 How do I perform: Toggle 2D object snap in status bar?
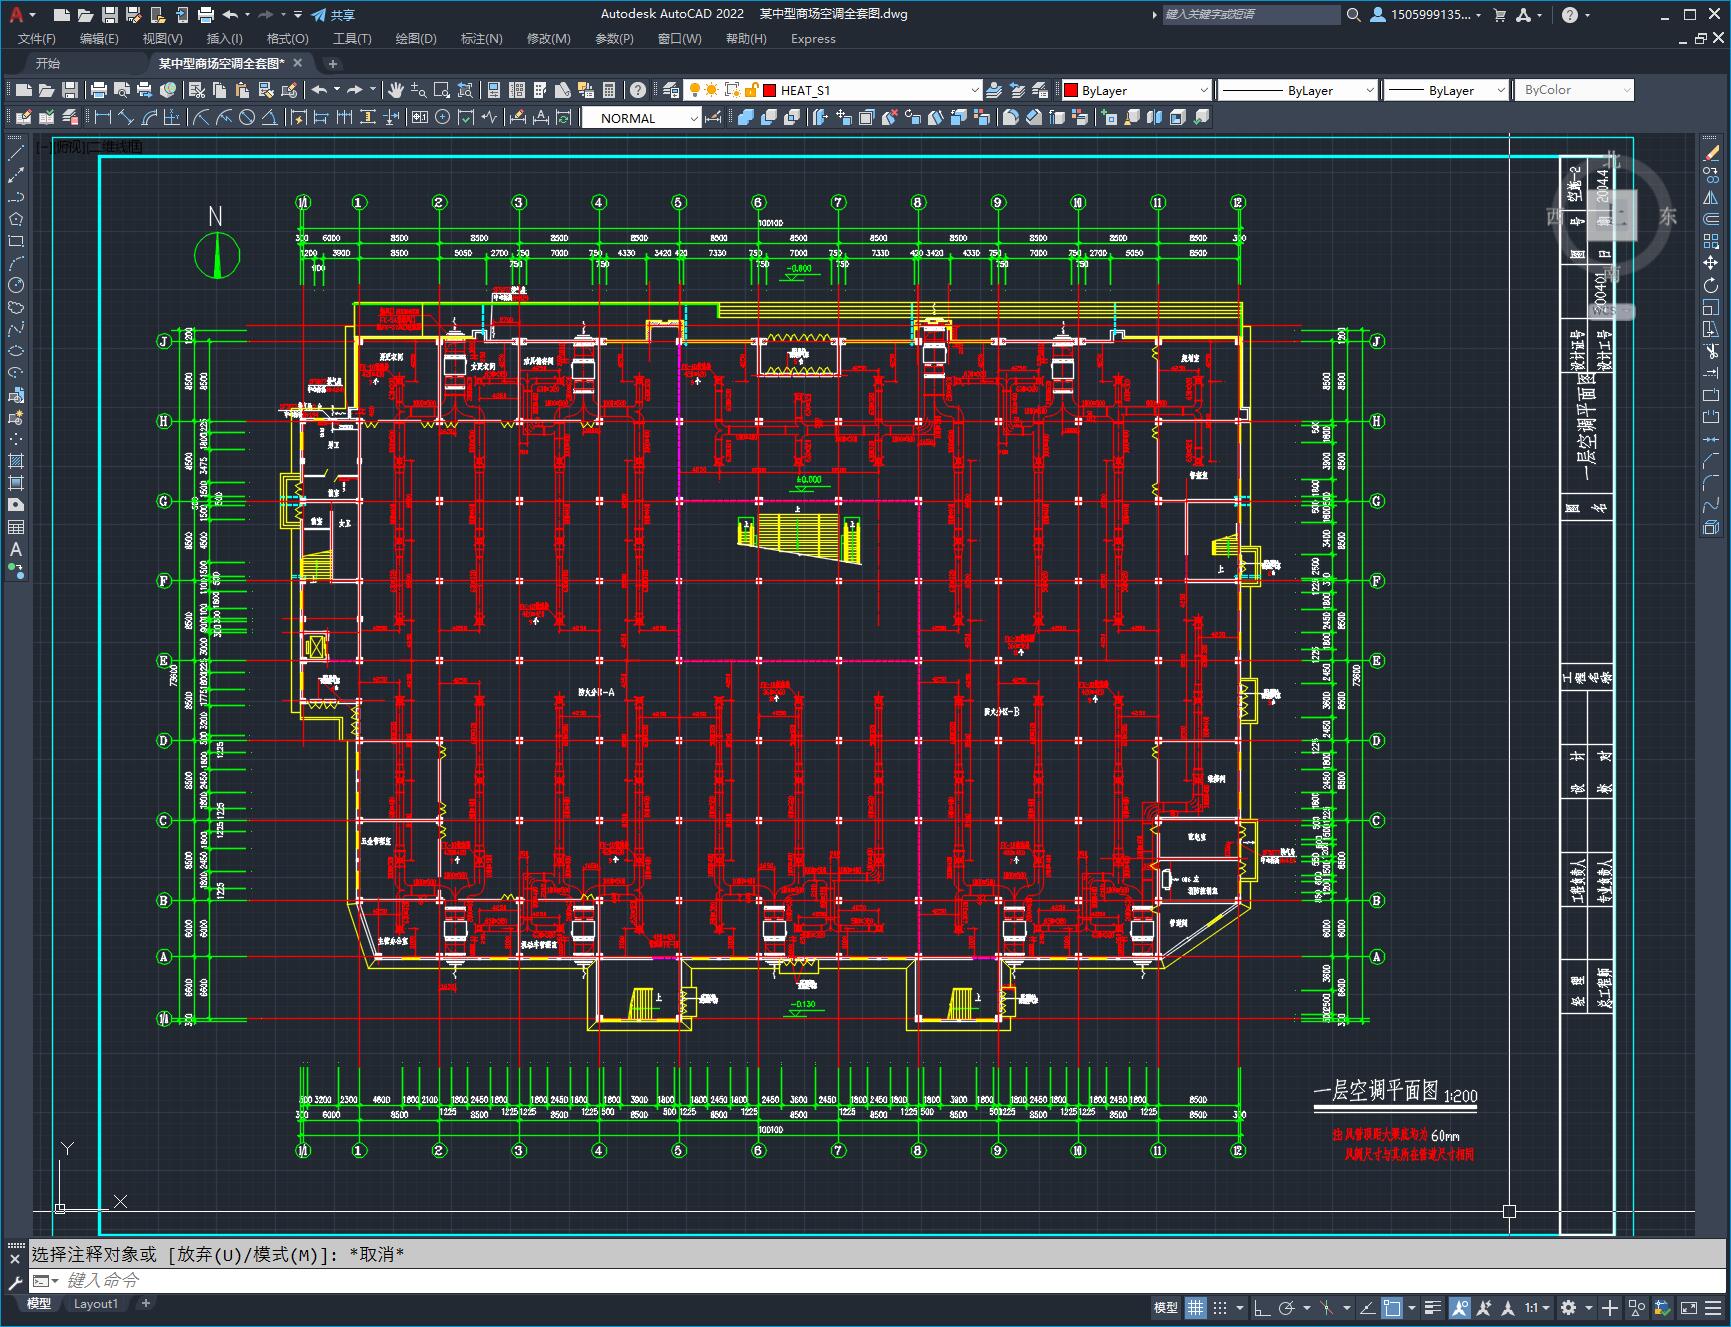click(1391, 1307)
